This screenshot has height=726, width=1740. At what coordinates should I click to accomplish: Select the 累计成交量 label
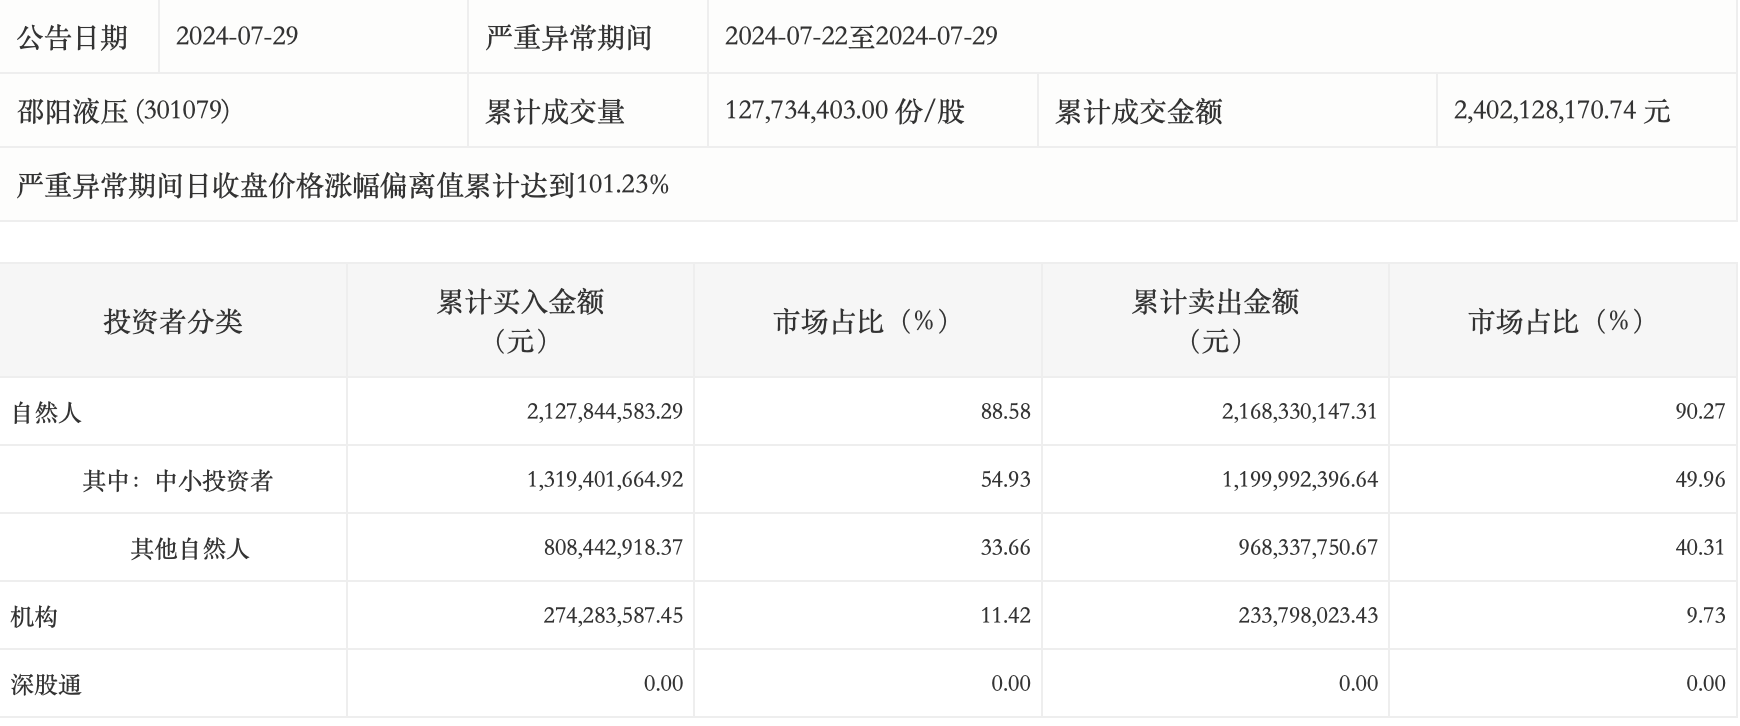(555, 110)
